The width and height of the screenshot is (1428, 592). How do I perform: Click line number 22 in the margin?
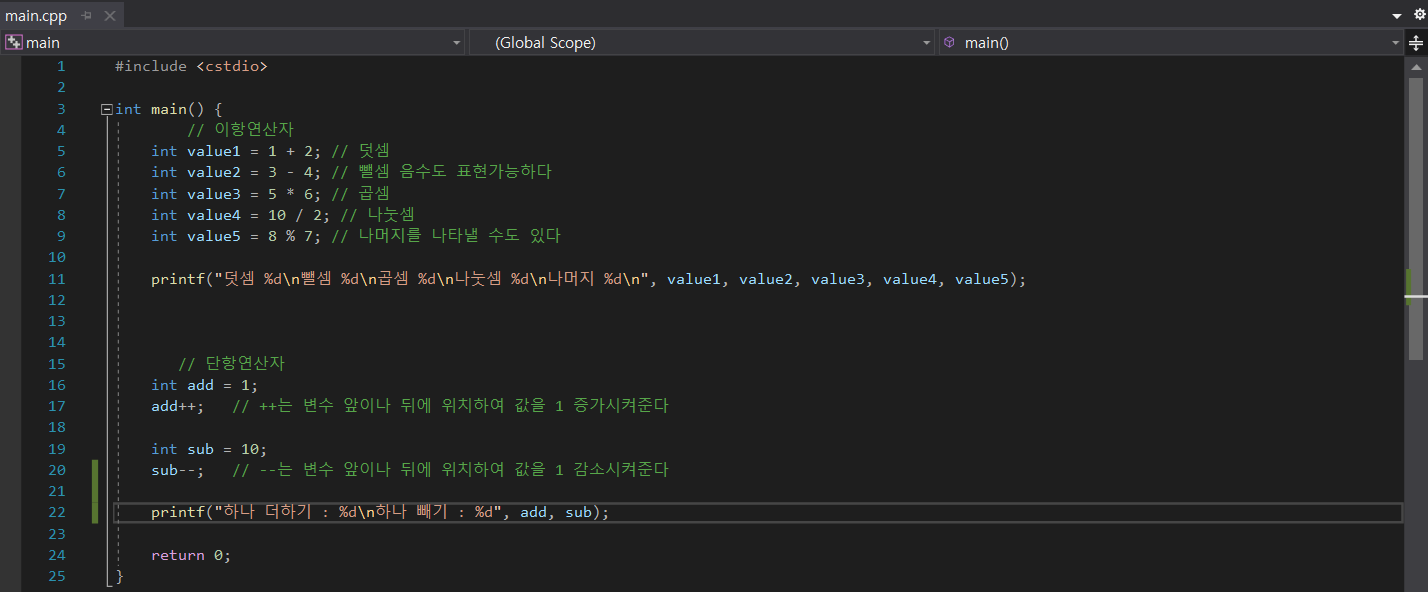coord(57,512)
